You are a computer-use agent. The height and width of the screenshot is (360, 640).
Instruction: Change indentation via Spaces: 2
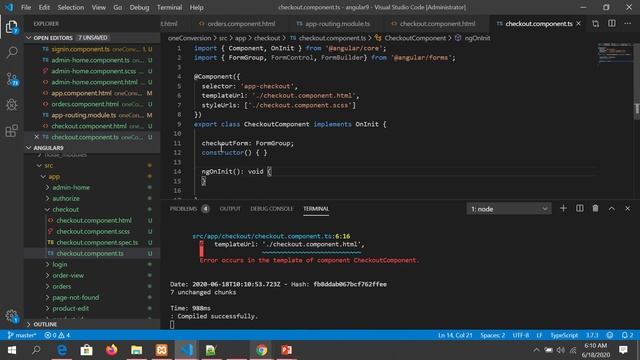[x=492, y=335]
